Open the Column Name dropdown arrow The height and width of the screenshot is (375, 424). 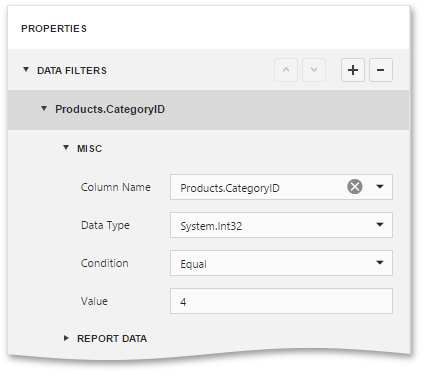point(380,187)
